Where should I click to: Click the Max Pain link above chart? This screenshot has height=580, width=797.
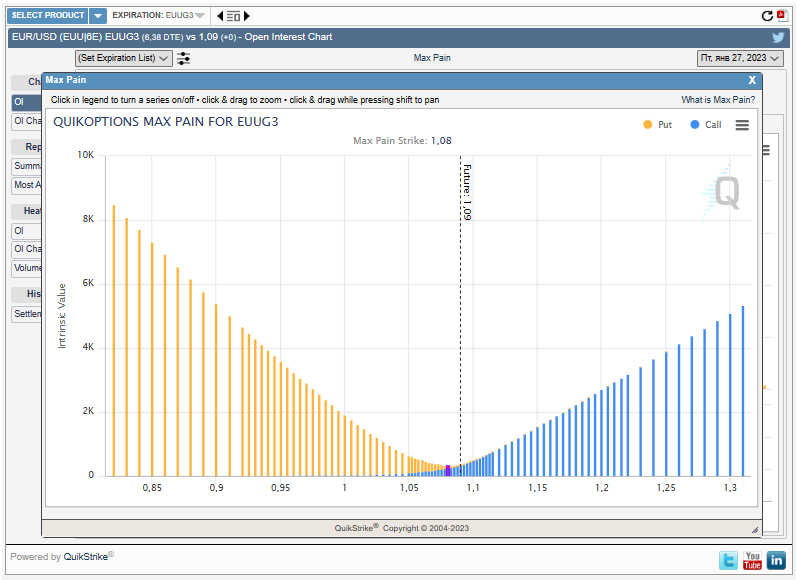coord(432,58)
